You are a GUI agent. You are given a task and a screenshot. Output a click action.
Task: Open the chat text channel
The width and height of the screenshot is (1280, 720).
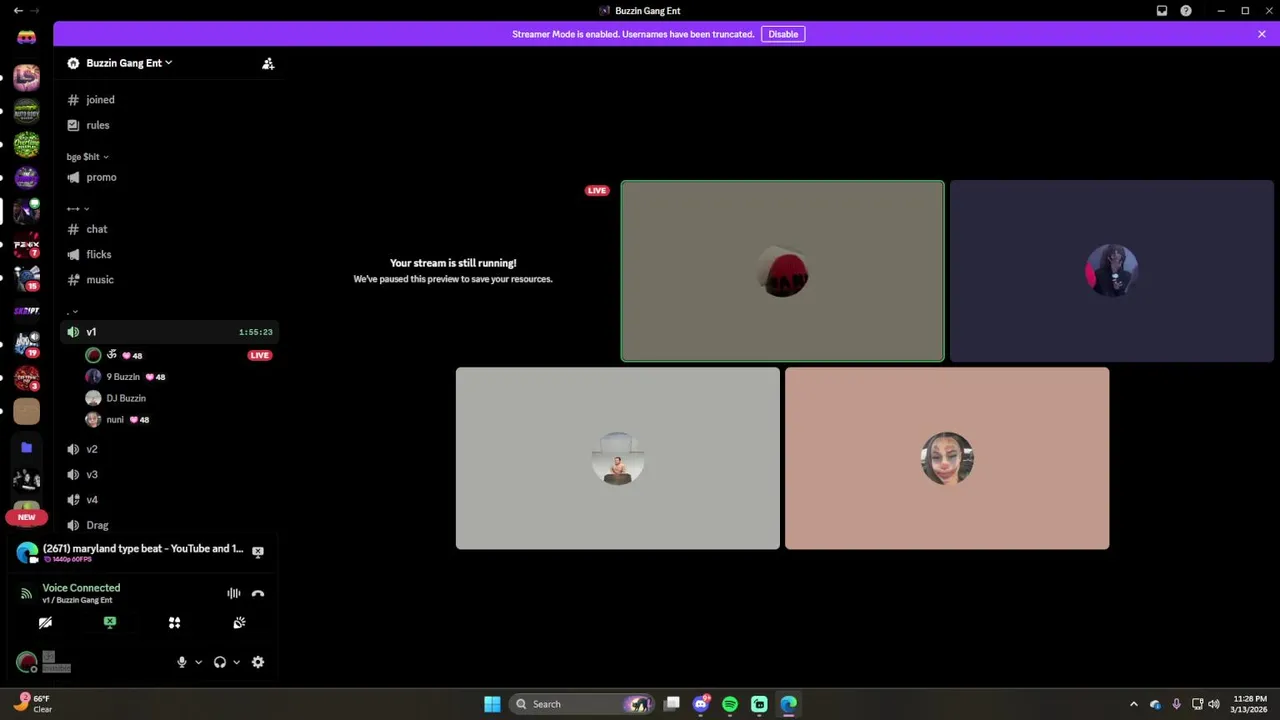[168, 229]
